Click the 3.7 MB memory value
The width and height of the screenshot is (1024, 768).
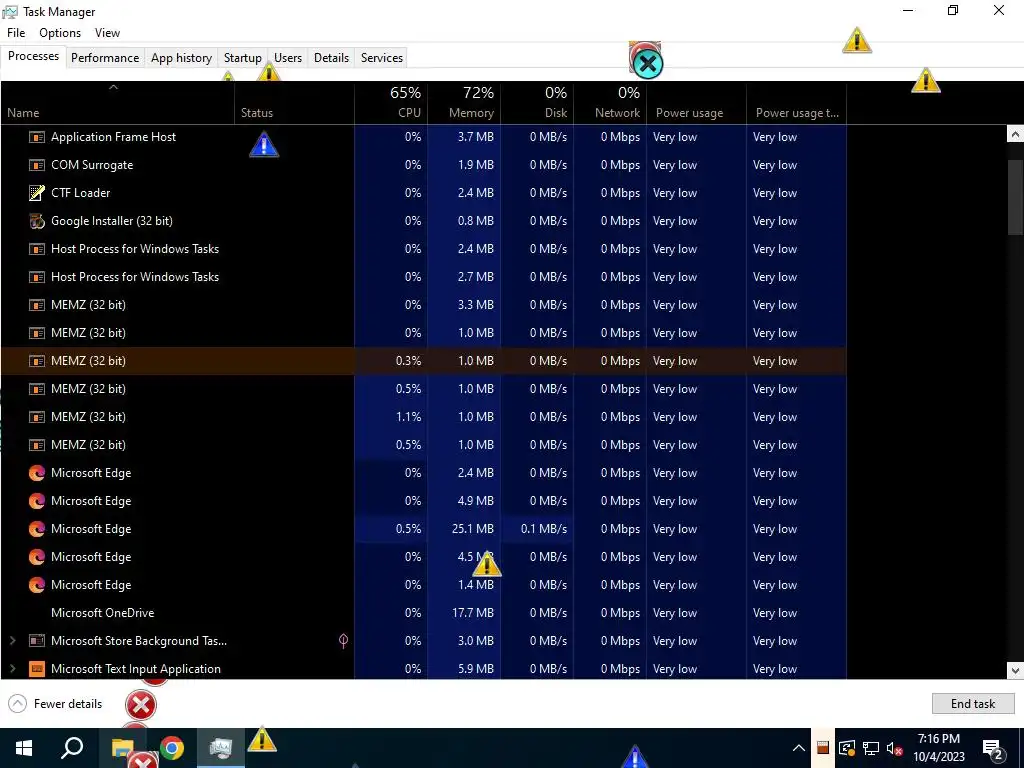point(475,137)
